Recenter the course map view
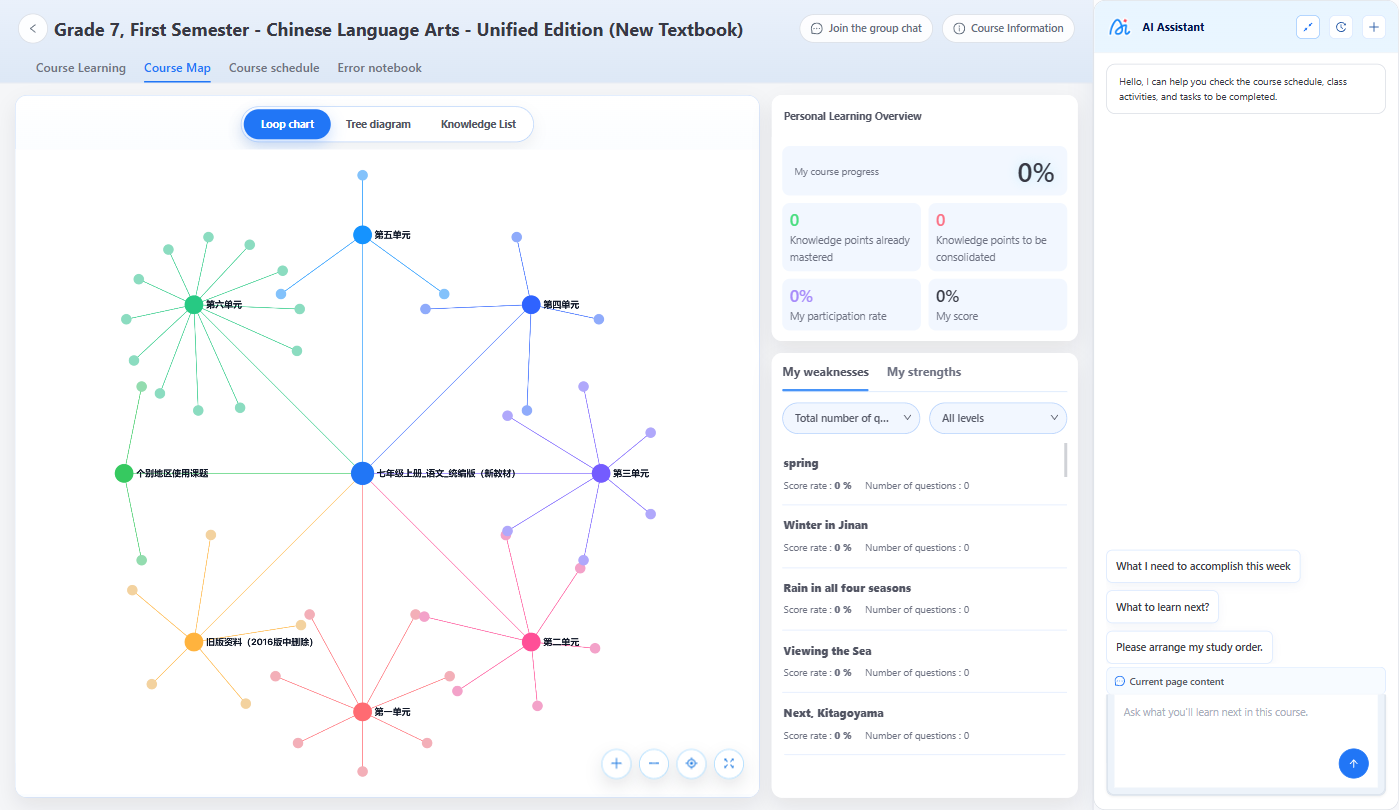Image resolution: width=1399 pixels, height=810 pixels. click(691, 763)
